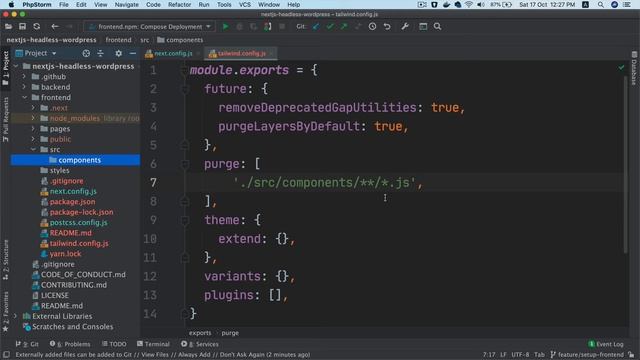Click the Open folder toolbar icon
This screenshot has width=640, height=360.
(x=8, y=27)
